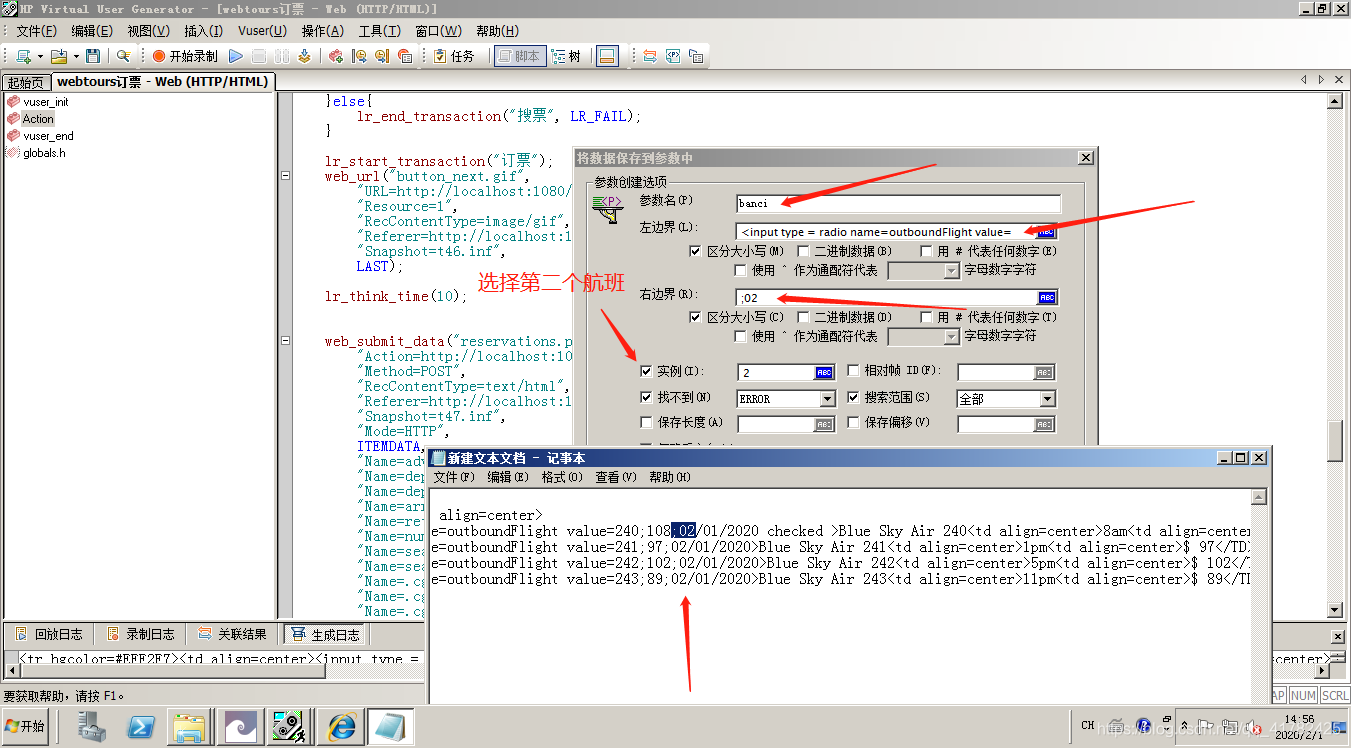Viewport: 1351px width, 748px height.
Task: Open the Vuser(U) menu
Action: [262, 31]
